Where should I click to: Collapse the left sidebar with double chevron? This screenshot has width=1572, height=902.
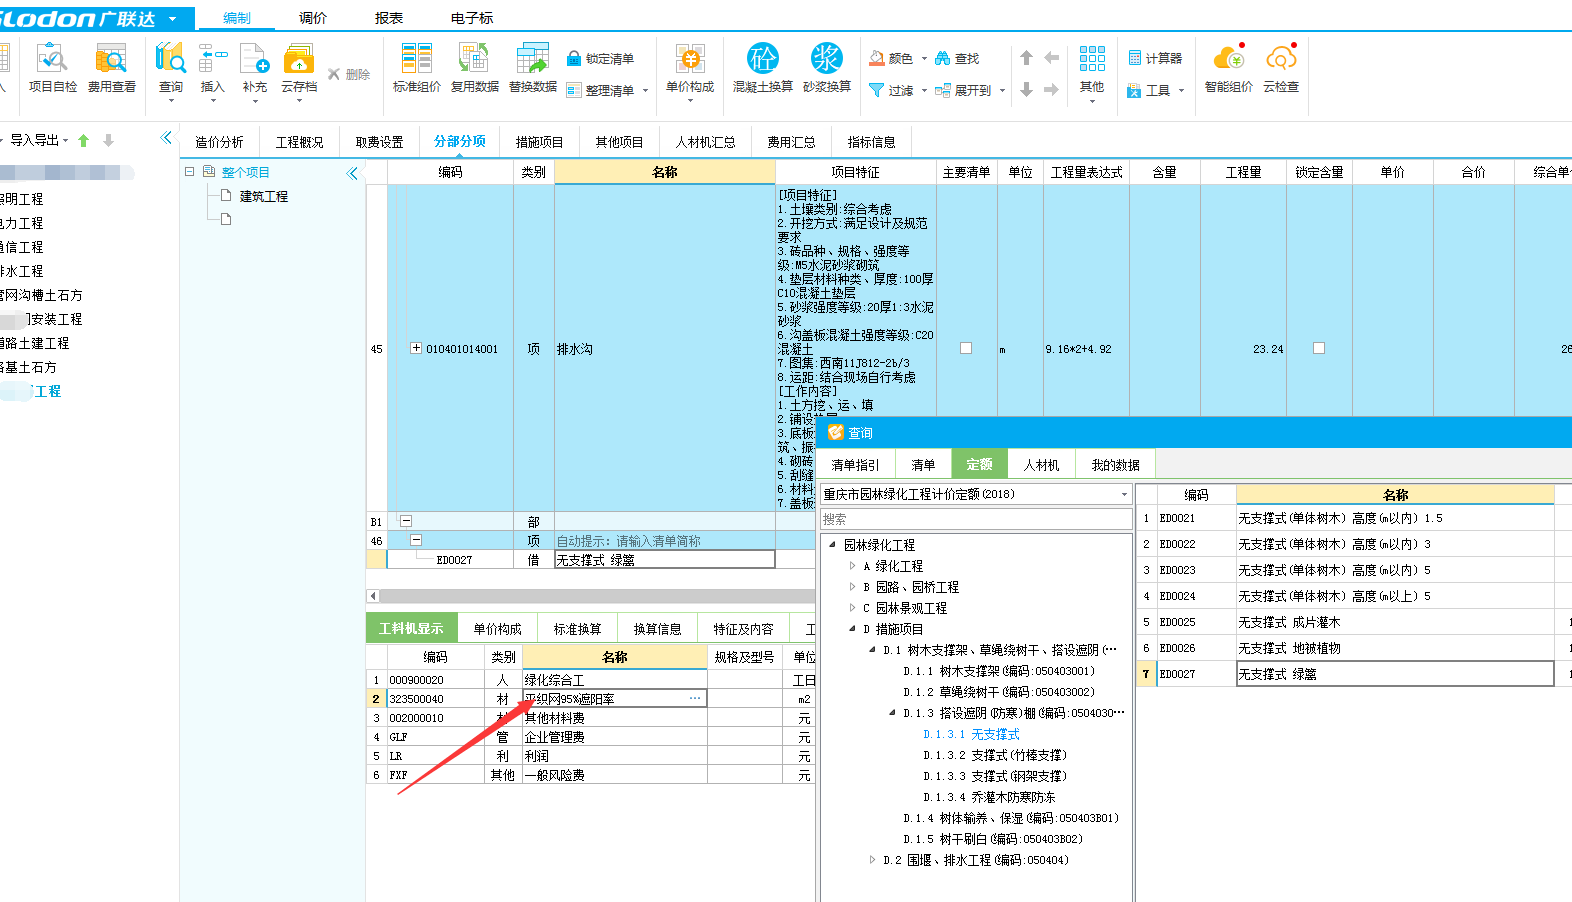(x=166, y=138)
